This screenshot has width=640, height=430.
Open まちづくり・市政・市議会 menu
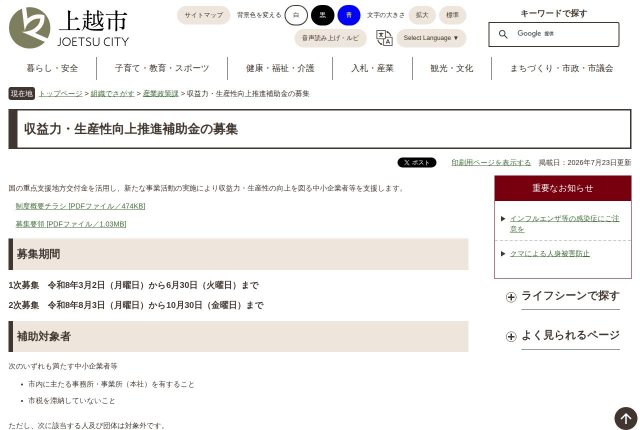point(562,68)
